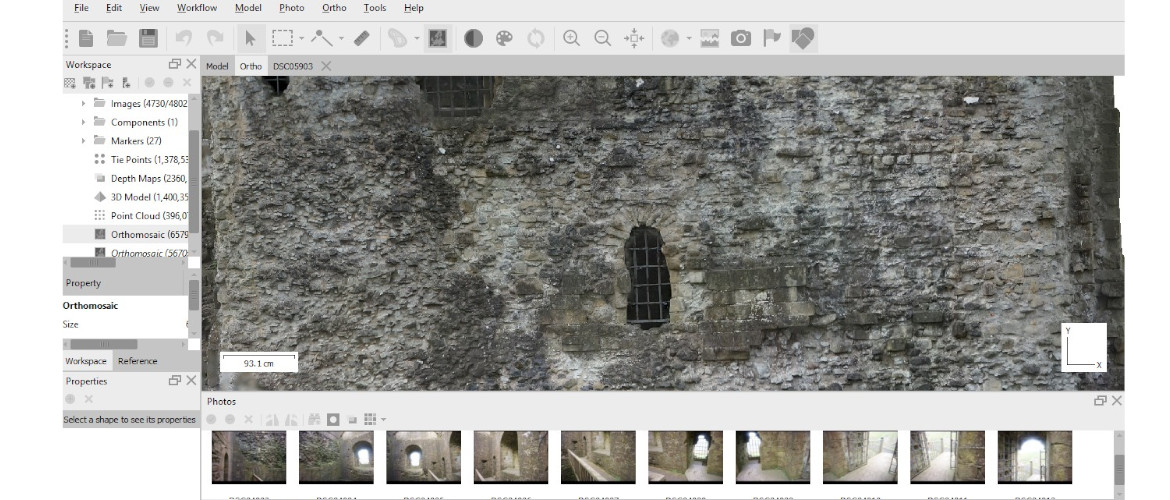Toggle the brightness contrast half-circle button

coord(473,38)
